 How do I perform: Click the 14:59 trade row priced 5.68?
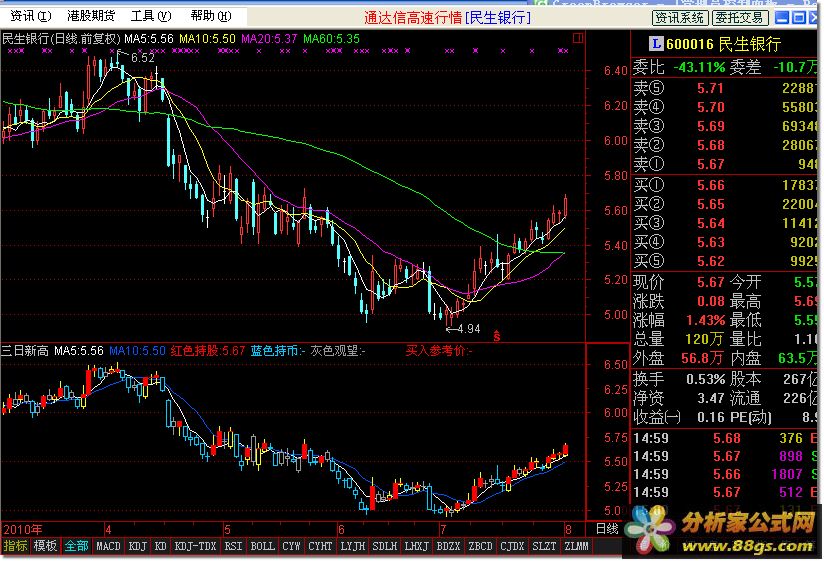point(725,438)
